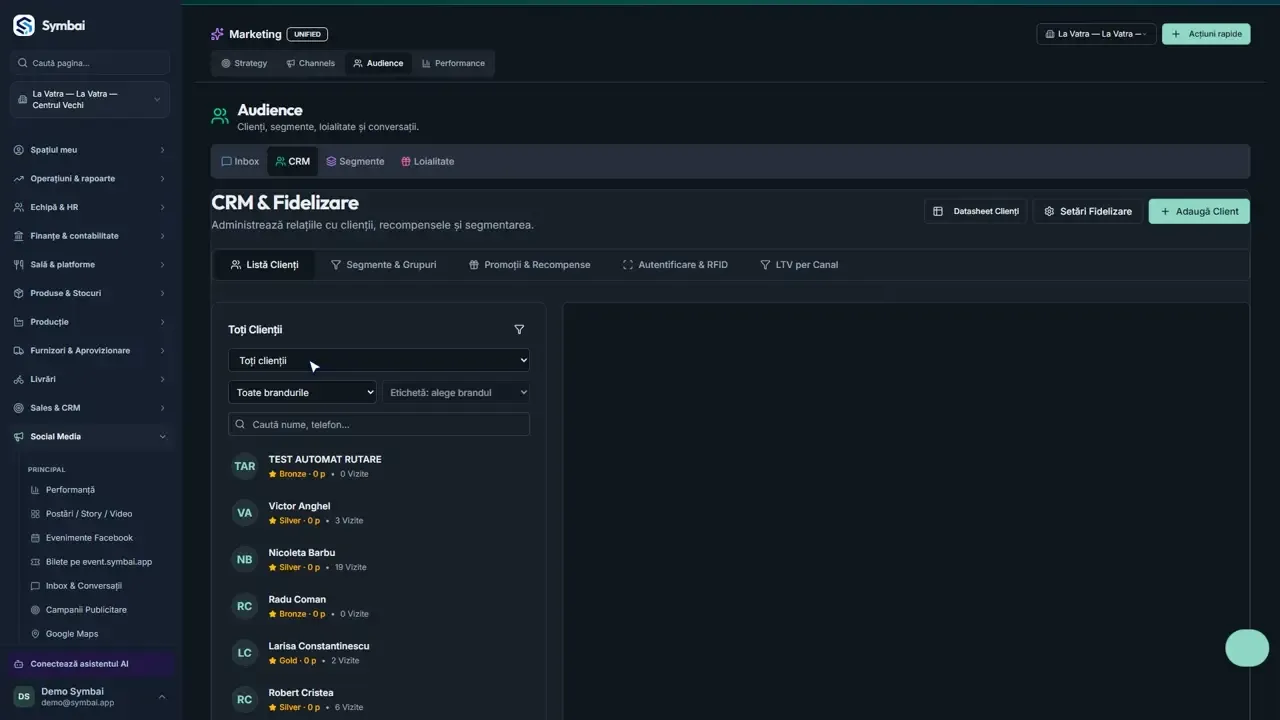Screen dimensions: 1280x720
Task: Click the TAR avatar for TEST AUTOMAT RUTARE
Action: (x=245, y=466)
